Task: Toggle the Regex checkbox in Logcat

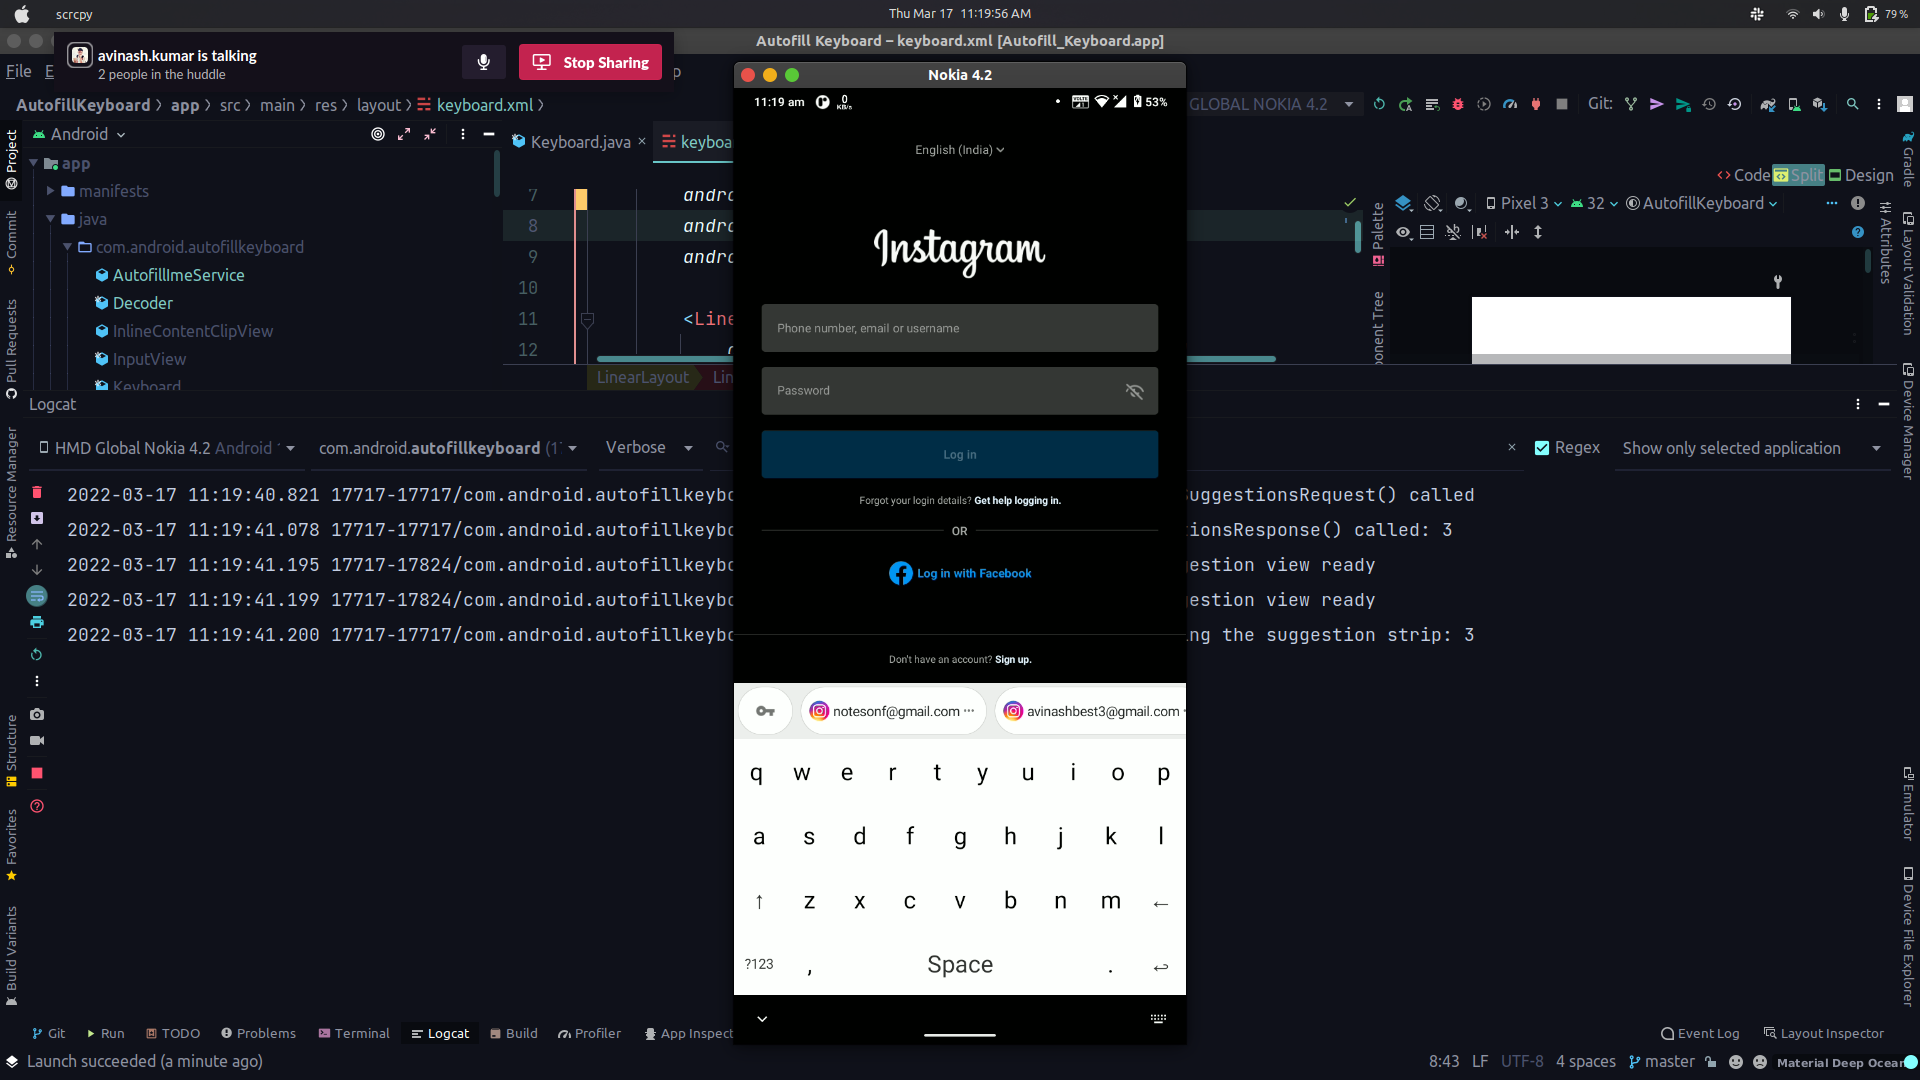Action: 1542,448
